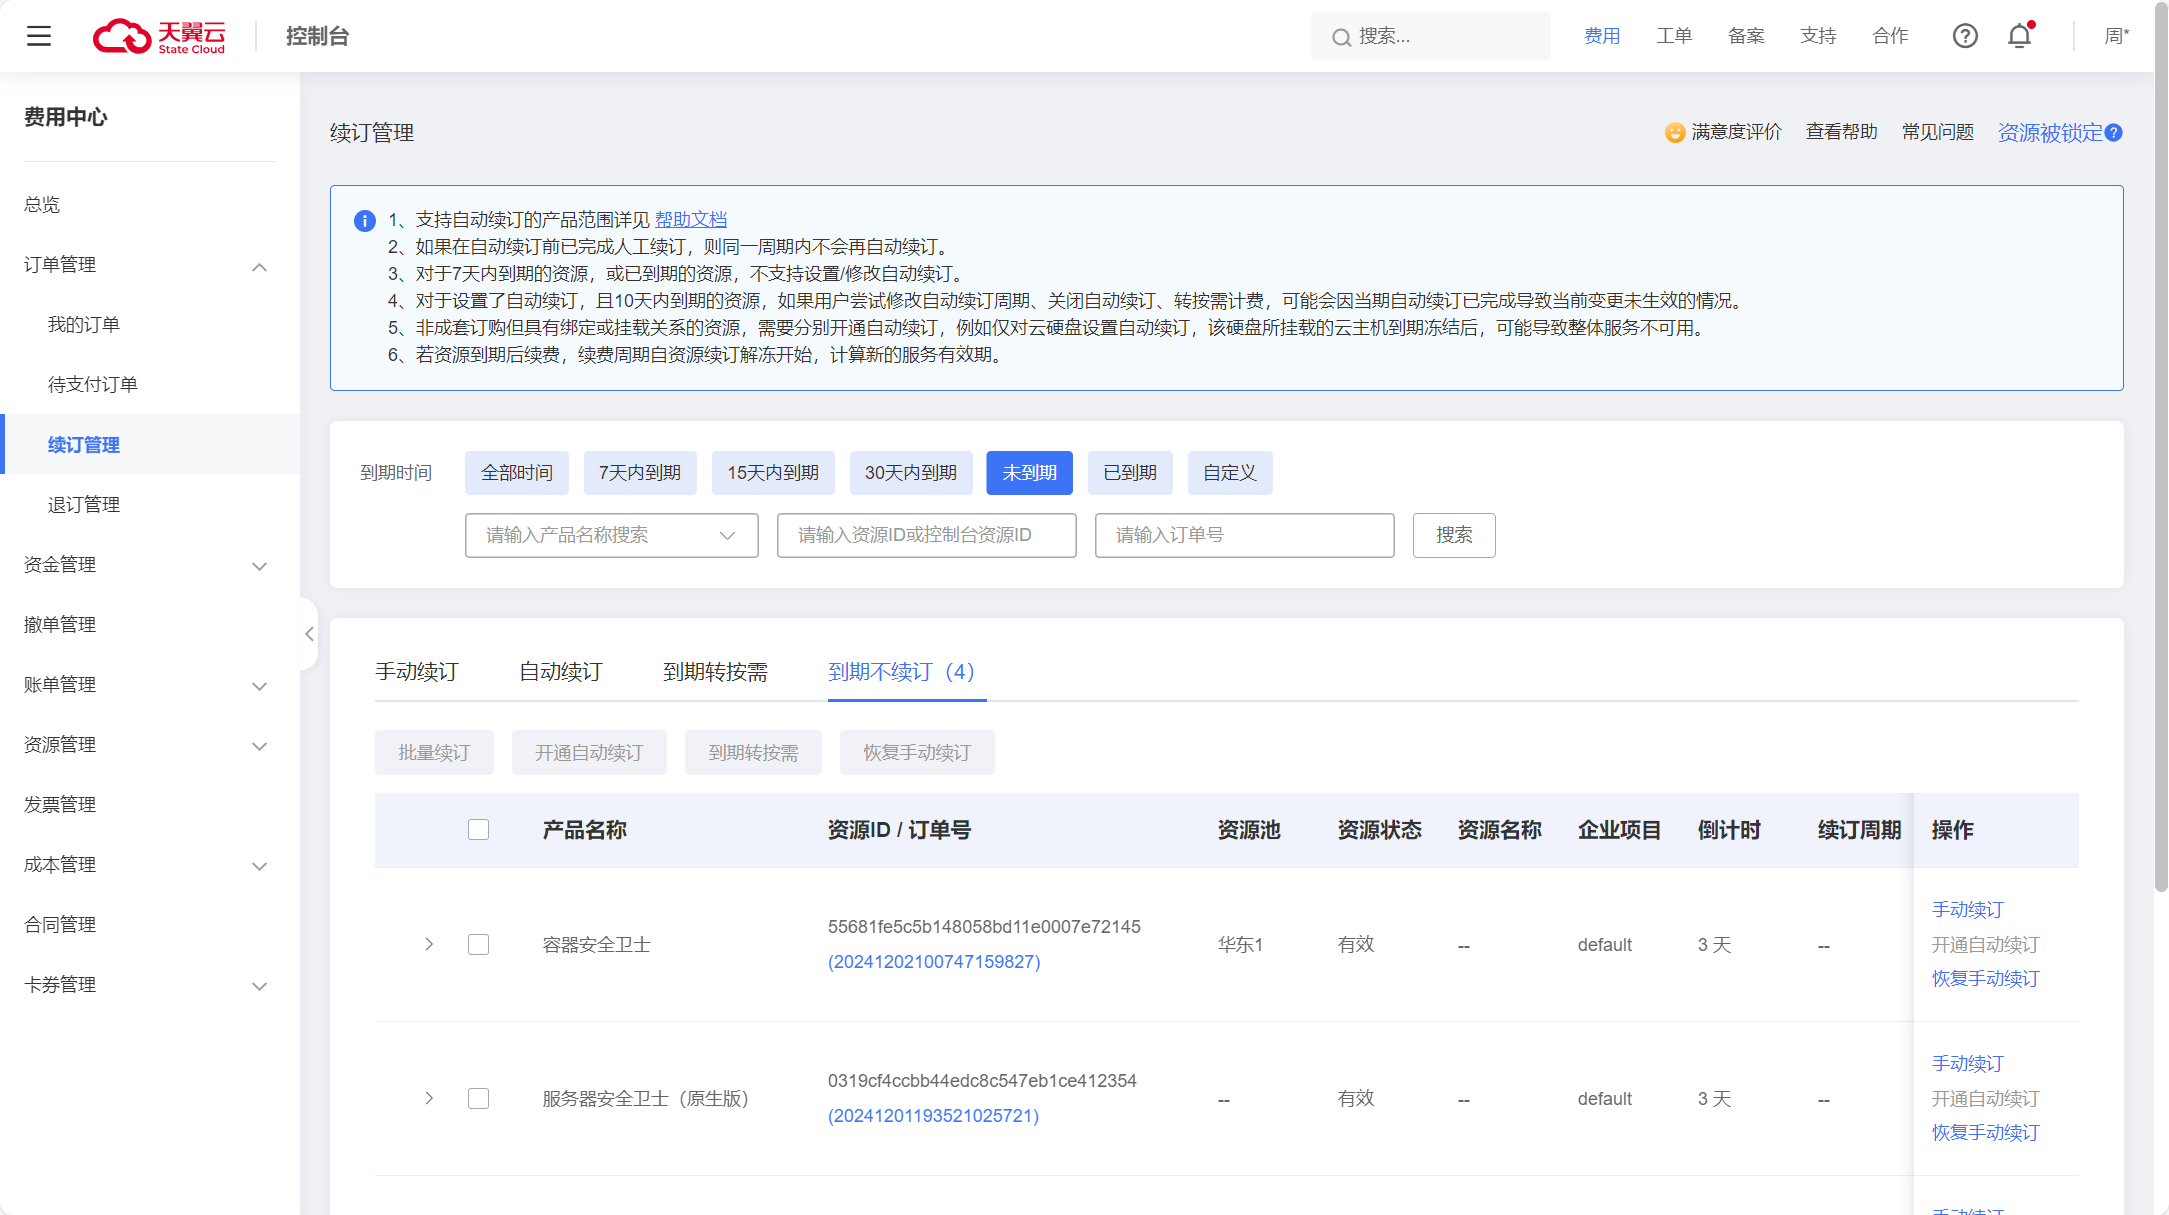Open the help question-mark icon in header

(1965, 36)
